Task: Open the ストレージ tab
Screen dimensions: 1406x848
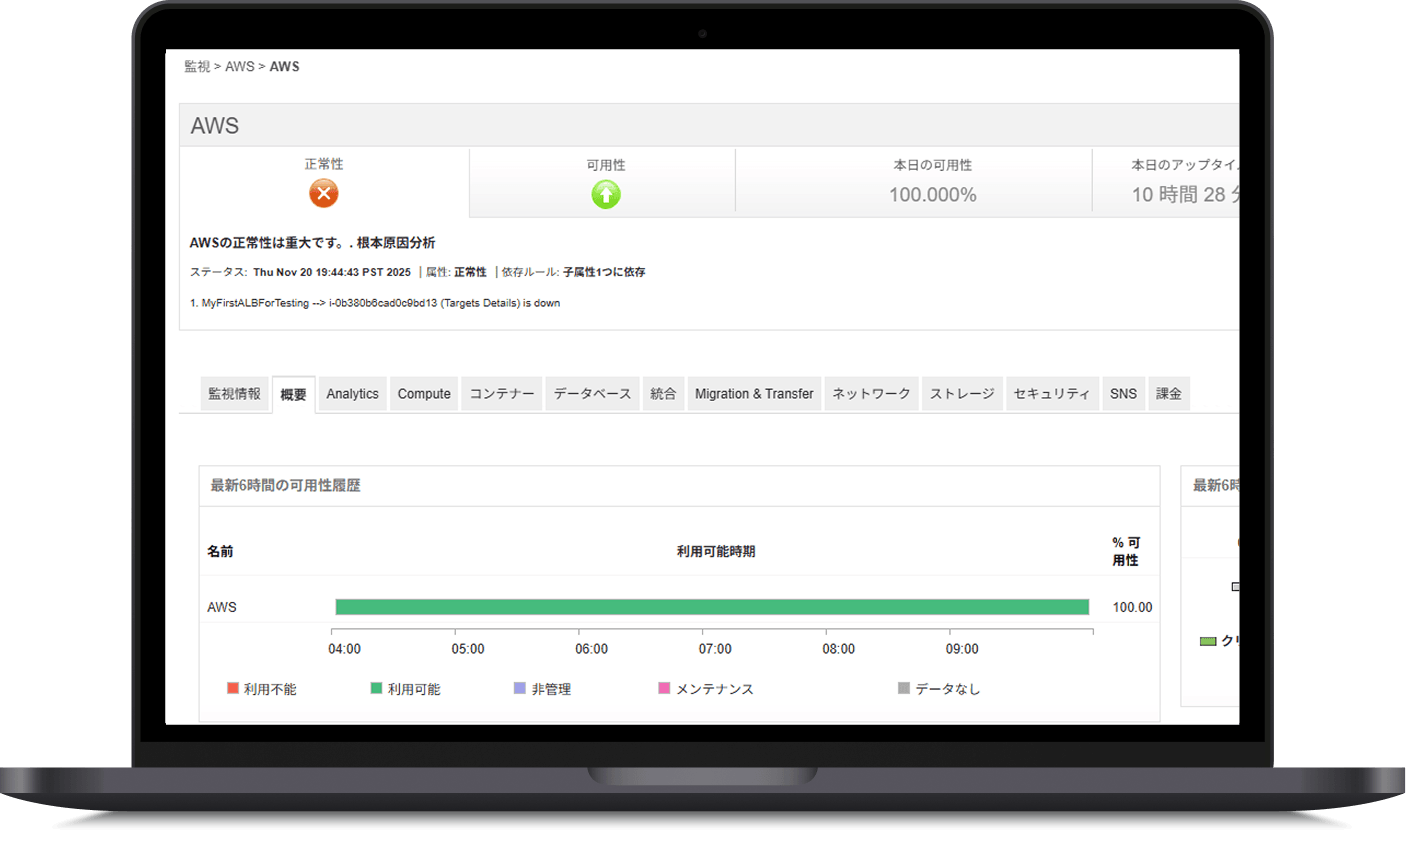Action: [x=962, y=394]
